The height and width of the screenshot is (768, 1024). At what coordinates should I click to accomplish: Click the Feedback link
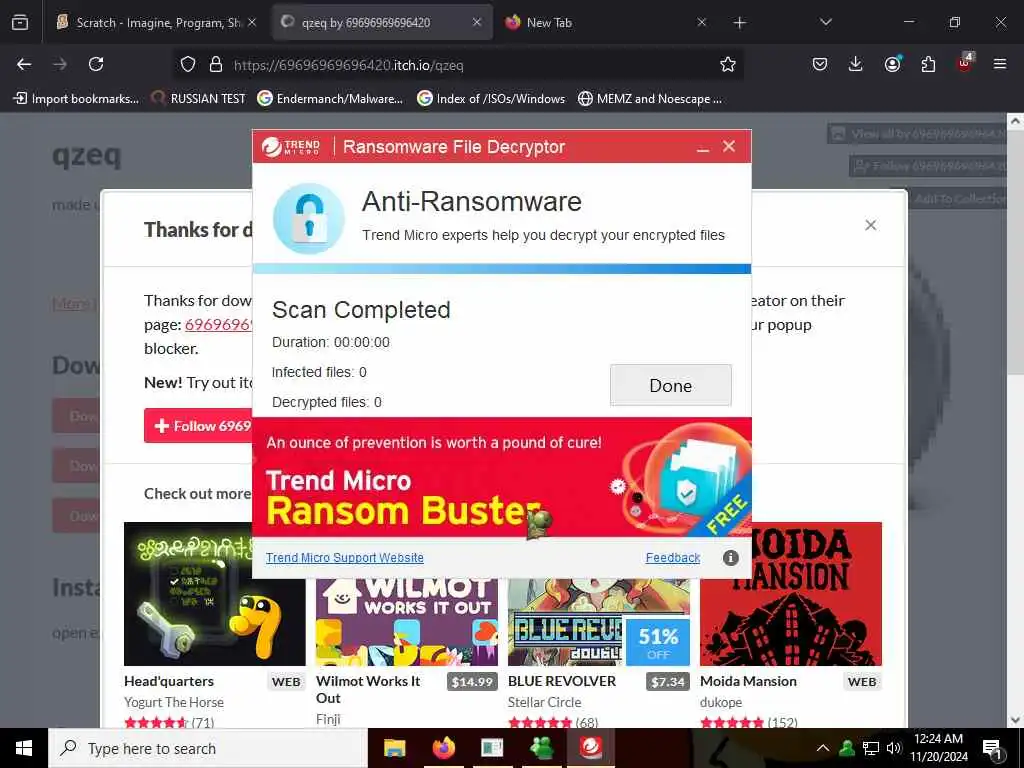click(x=673, y=558)
